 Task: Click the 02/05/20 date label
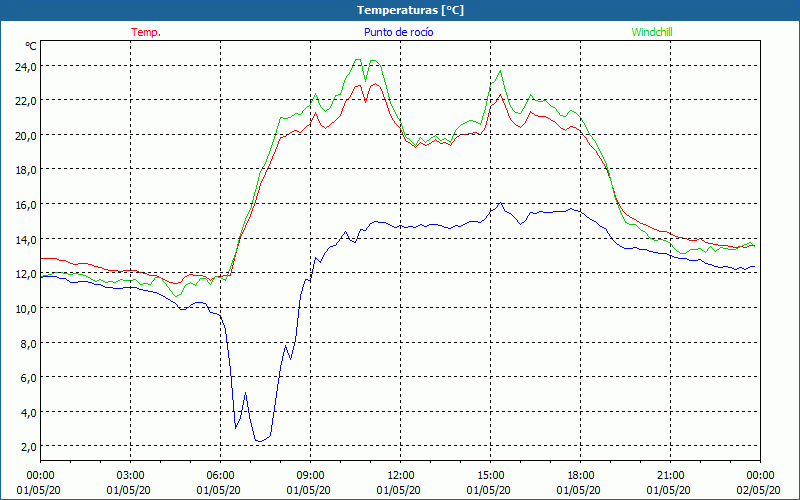[x=759, y=490]
